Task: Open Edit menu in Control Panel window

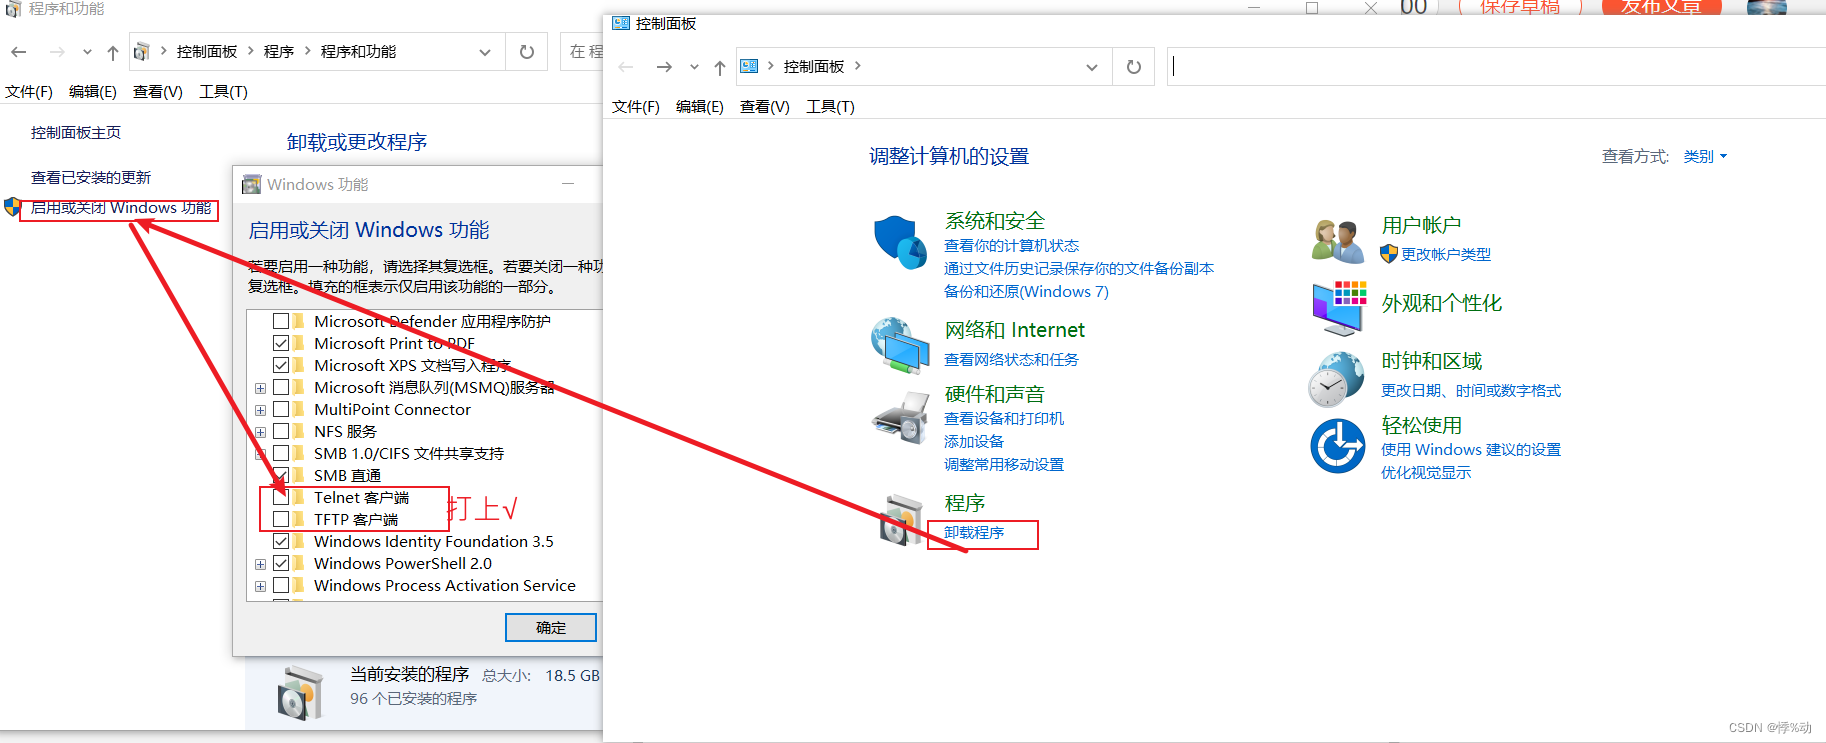Action: pos(700,106)
